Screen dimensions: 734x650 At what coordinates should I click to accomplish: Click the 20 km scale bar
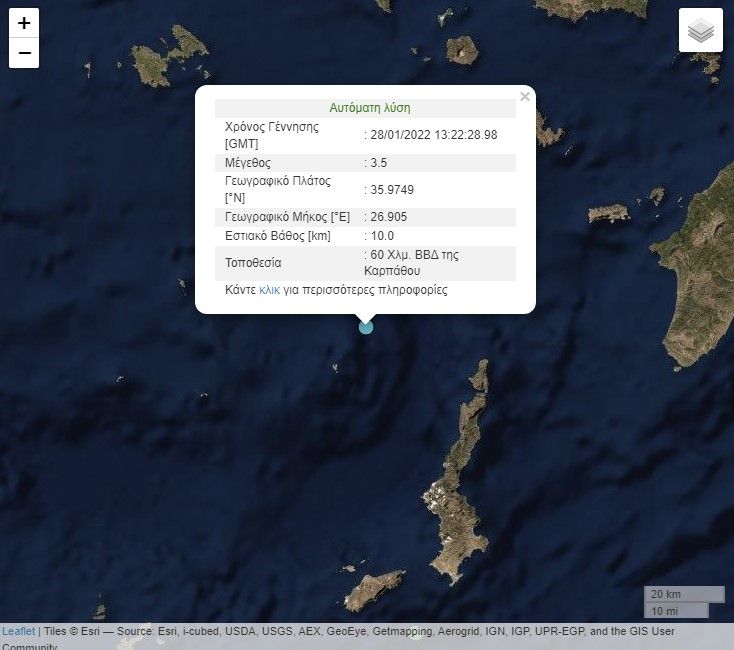coord(684,594)
